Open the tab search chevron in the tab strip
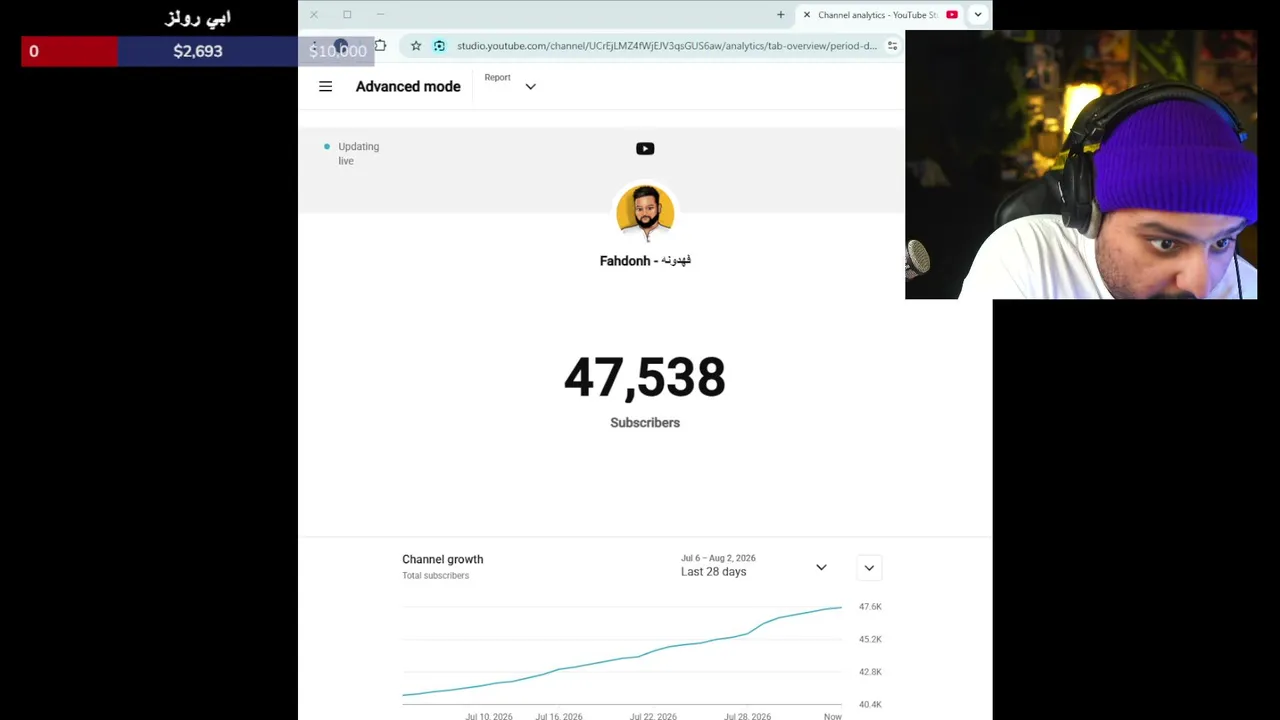The width and height of the screenshot is (1280, 720). pyautogui.click(x=978, y=15)
